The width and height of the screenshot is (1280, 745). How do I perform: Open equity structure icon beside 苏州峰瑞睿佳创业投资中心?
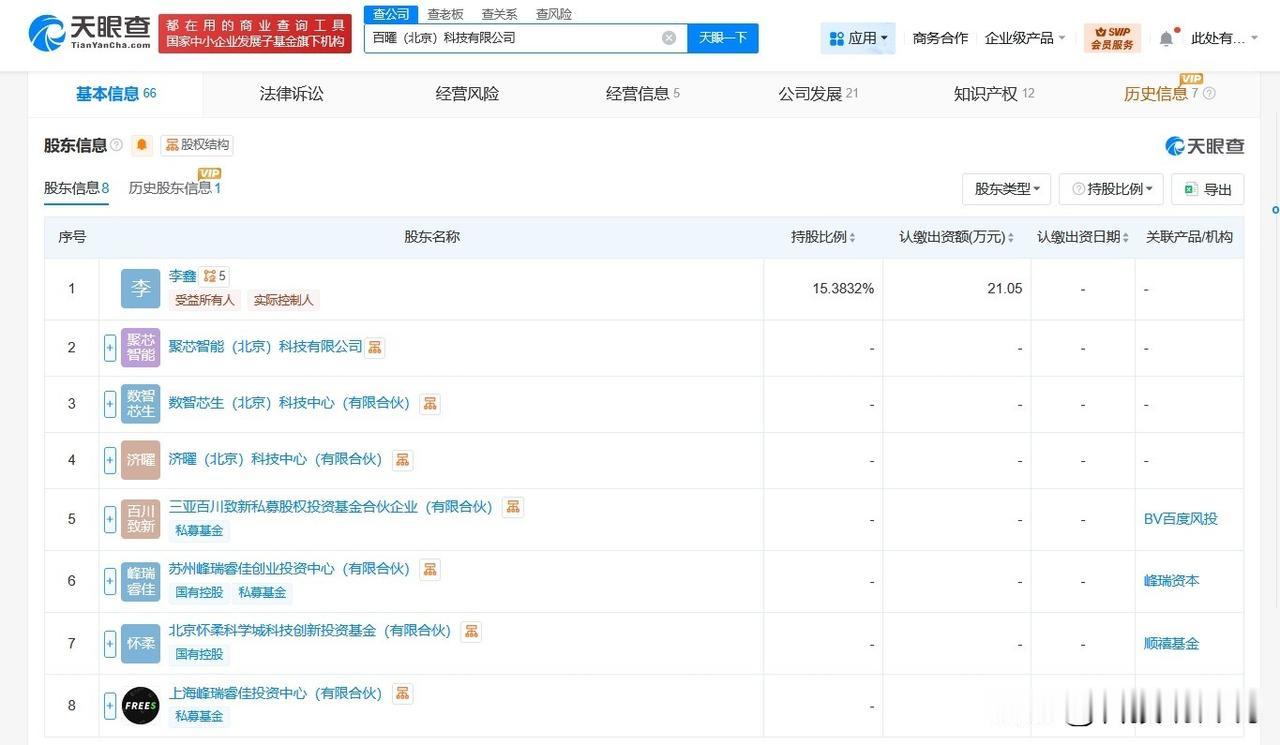point(430,569)
